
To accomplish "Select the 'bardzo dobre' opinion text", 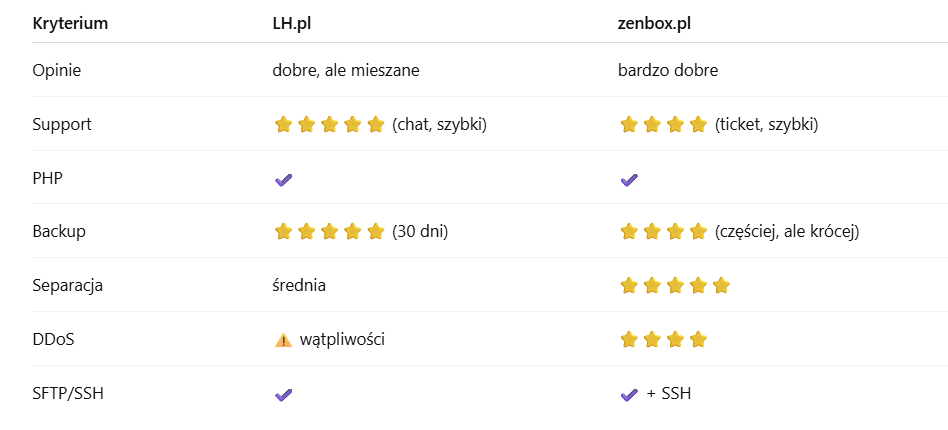I will 669,71.
